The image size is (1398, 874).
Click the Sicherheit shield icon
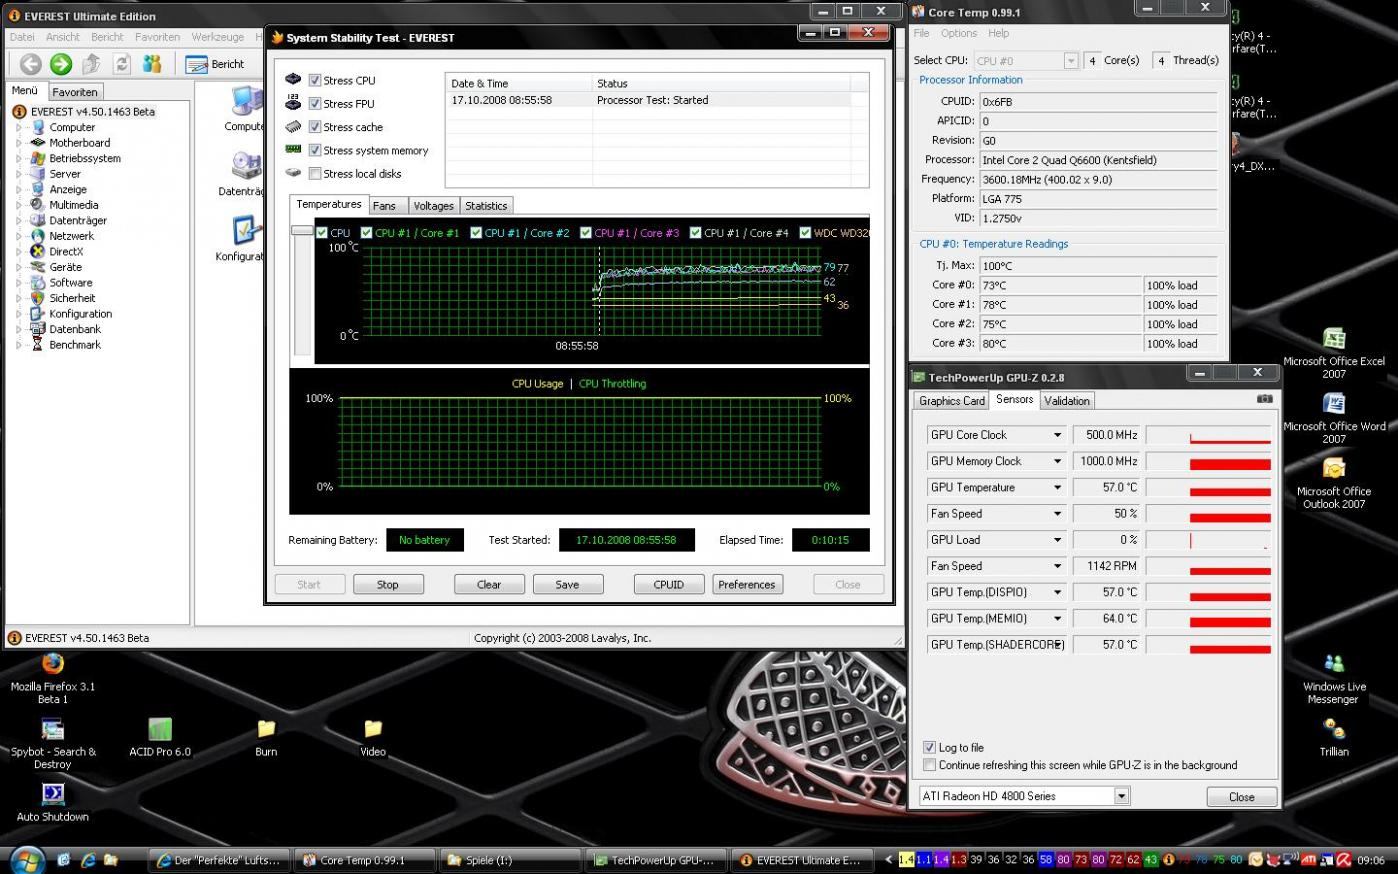38,298
